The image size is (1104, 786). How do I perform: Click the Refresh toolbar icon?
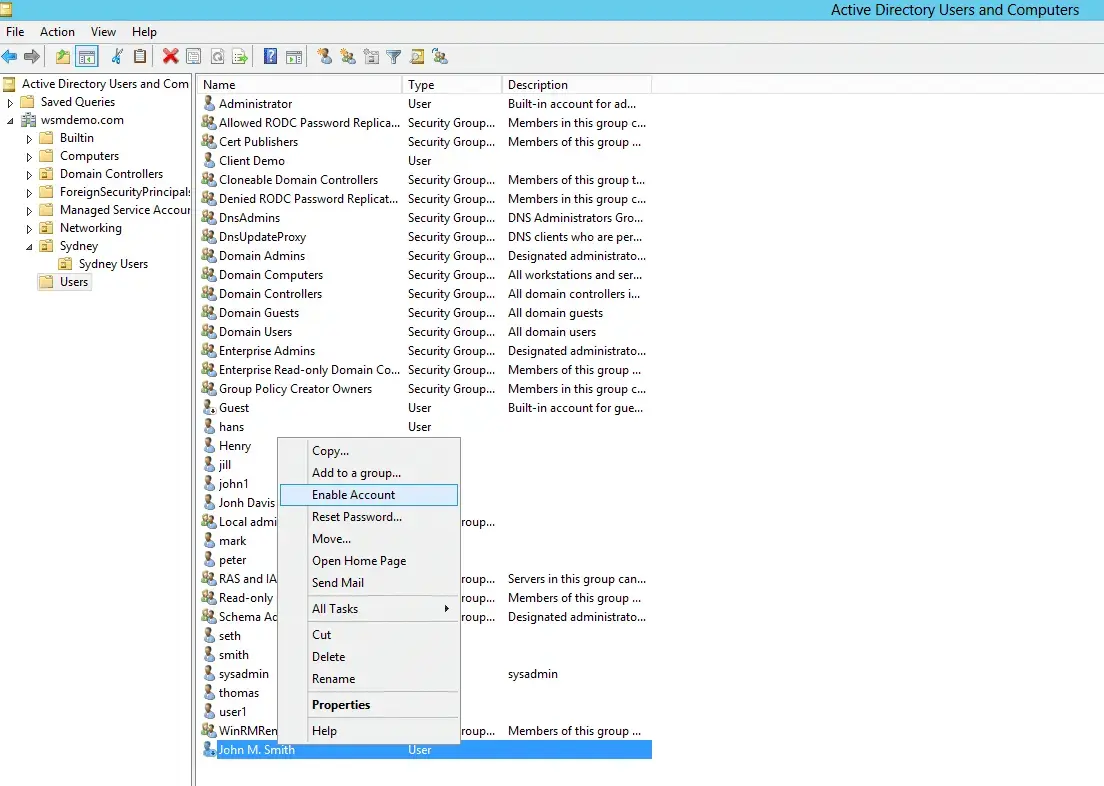click(218, 57)
